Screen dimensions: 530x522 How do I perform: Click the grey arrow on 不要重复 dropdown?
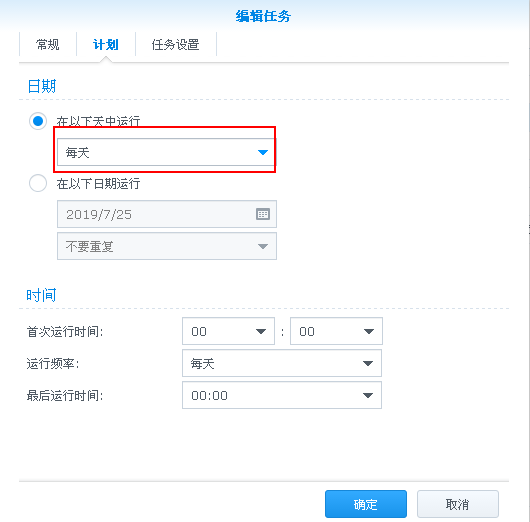[x=263, y=246]
